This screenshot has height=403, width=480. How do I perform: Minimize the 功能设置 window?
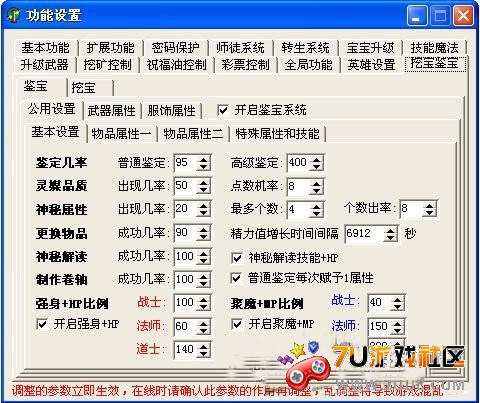(x=417, y=16)
